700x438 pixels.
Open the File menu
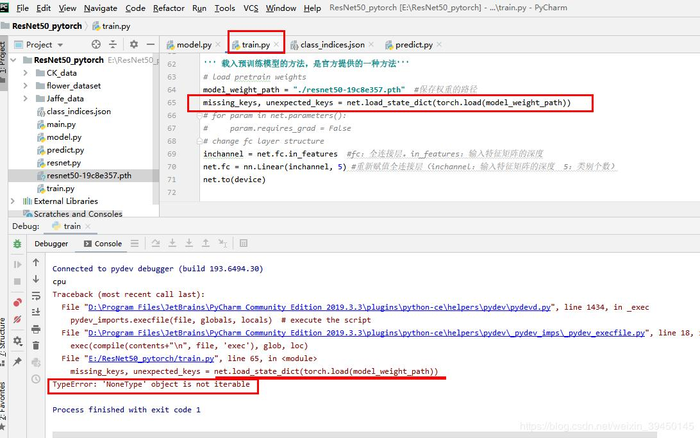tap(22, 8)
